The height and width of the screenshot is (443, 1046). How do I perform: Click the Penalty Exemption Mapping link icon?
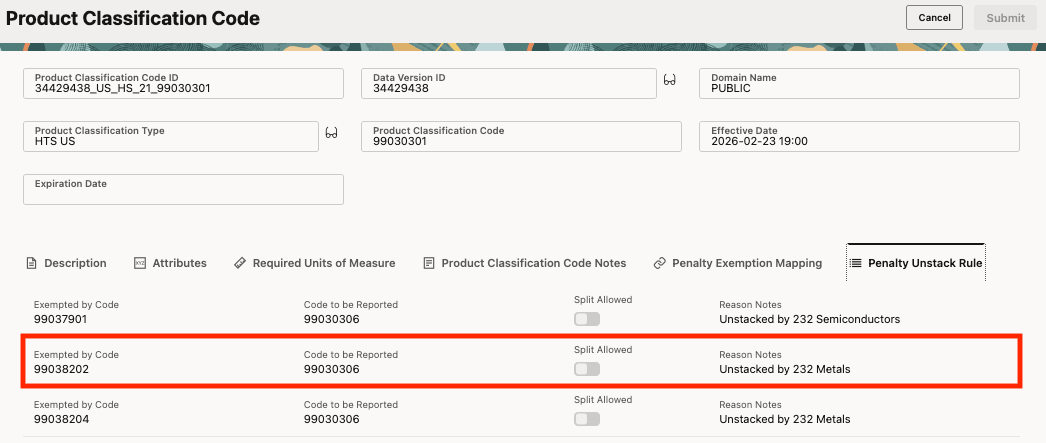[660, 263]
